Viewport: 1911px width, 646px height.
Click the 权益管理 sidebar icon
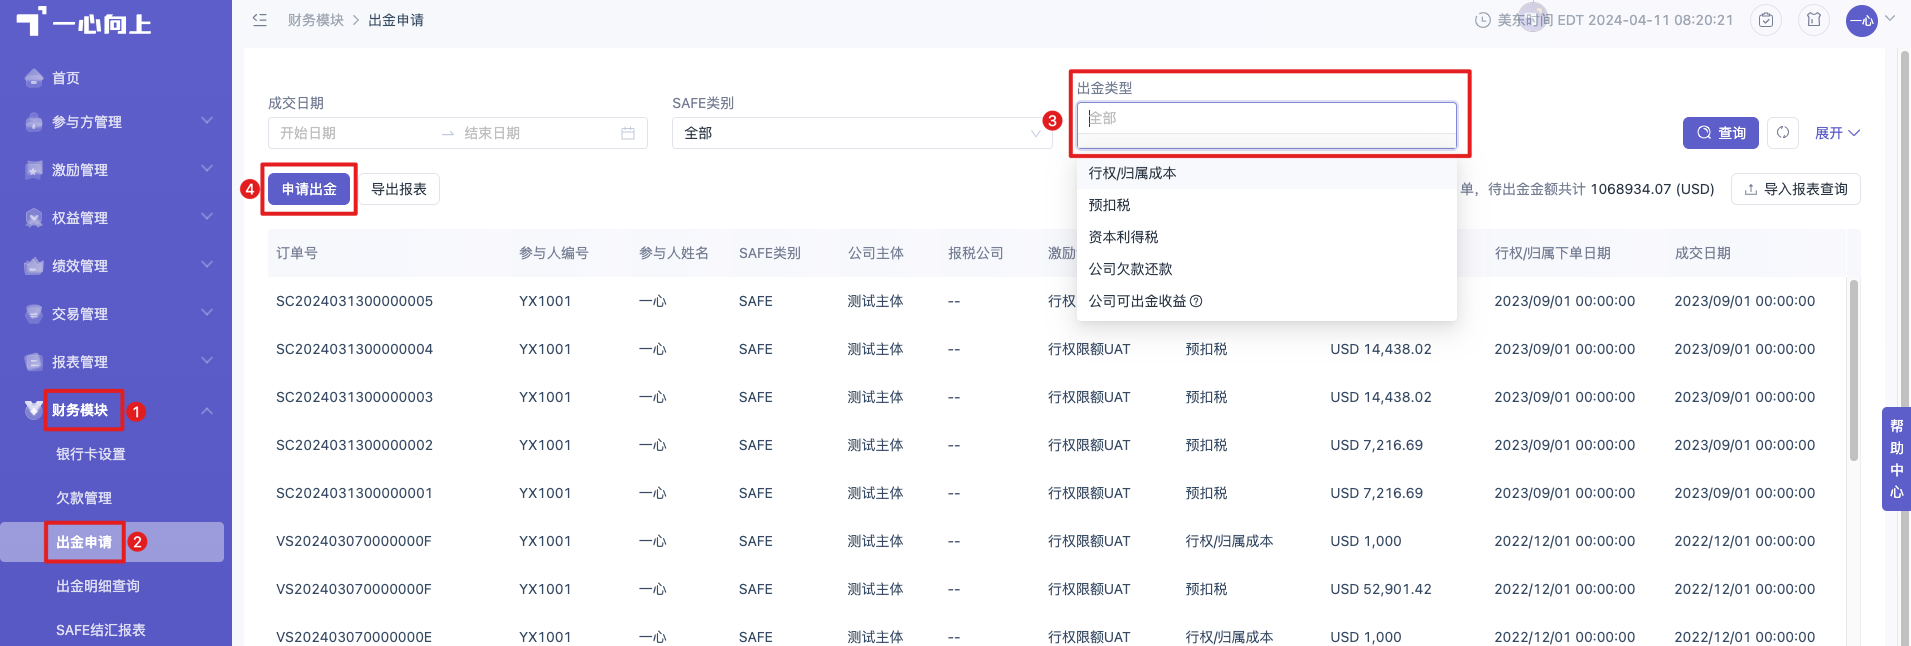click(x=34, y=218)
